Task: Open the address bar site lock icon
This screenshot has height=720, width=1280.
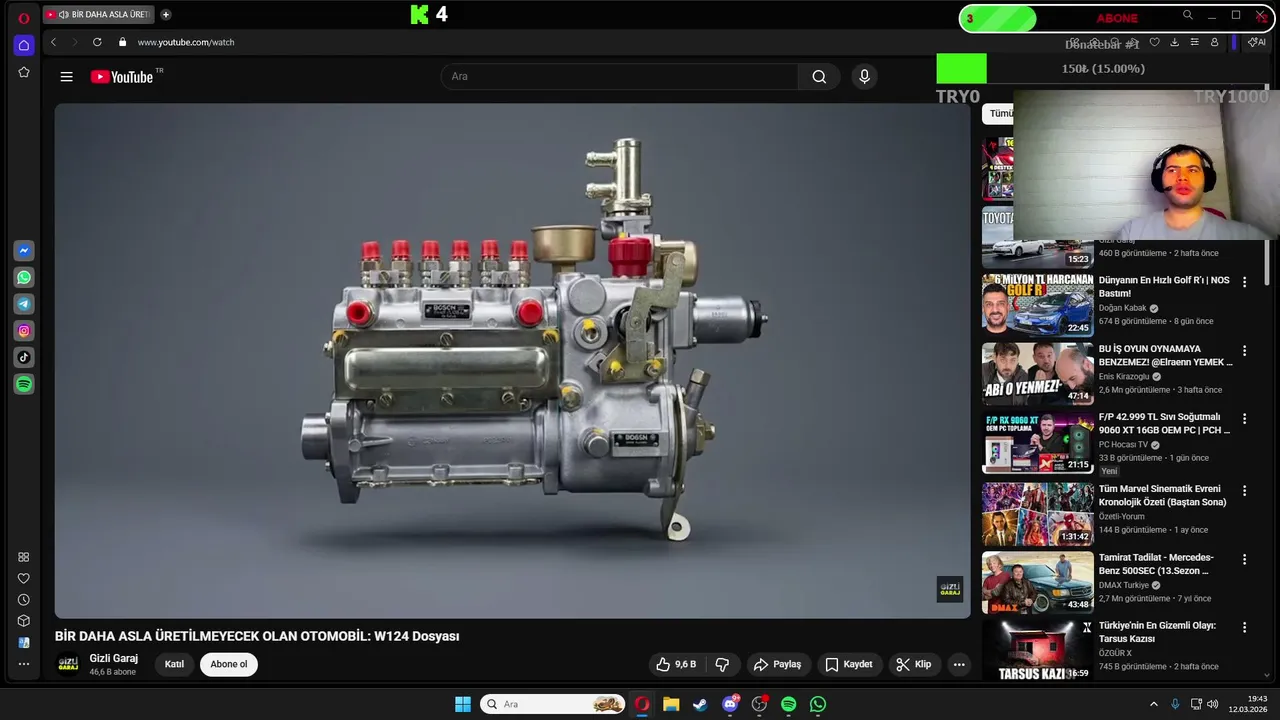Action: pos(123,42)
